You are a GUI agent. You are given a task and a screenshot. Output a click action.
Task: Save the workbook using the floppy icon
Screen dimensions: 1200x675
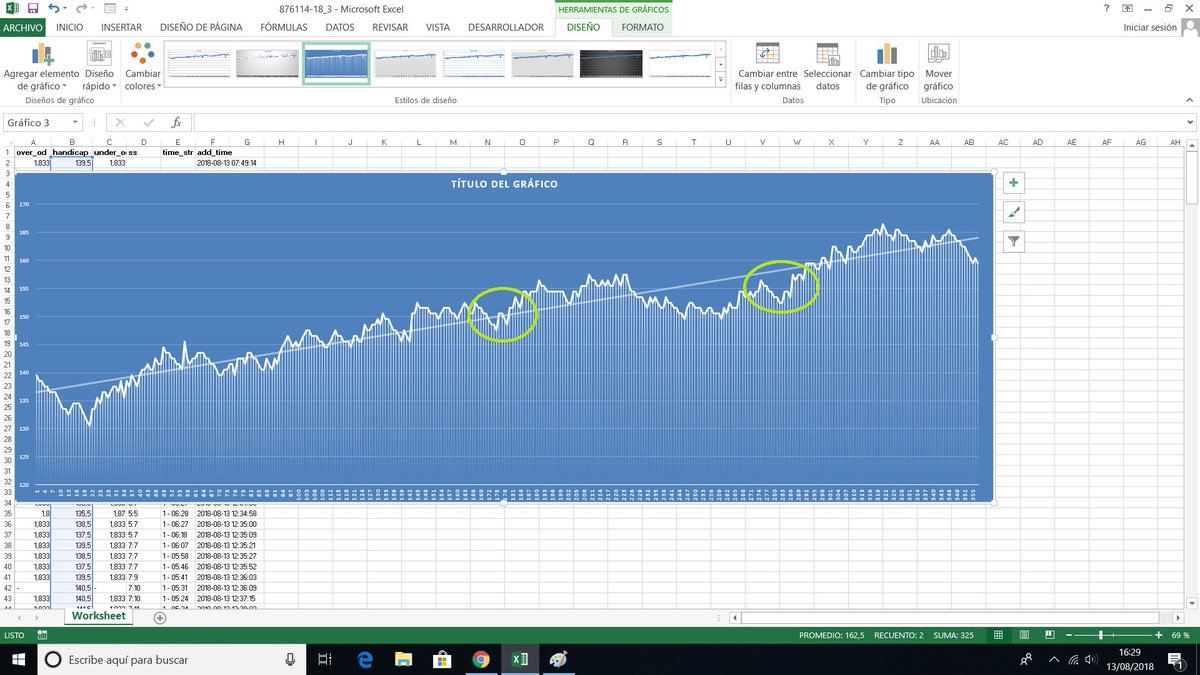pos(33,8)
